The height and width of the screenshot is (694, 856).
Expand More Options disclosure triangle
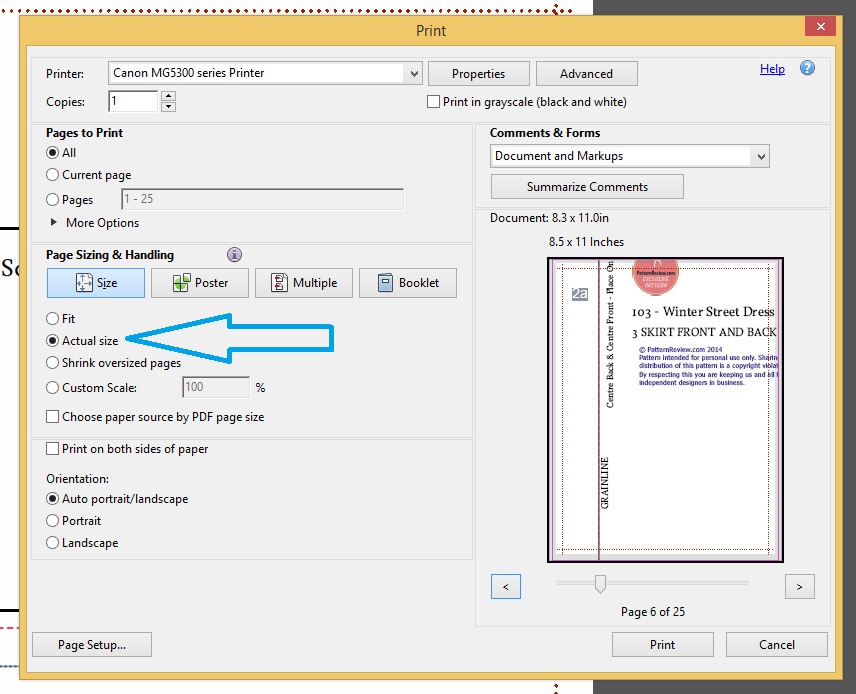[x=54, y=222]
